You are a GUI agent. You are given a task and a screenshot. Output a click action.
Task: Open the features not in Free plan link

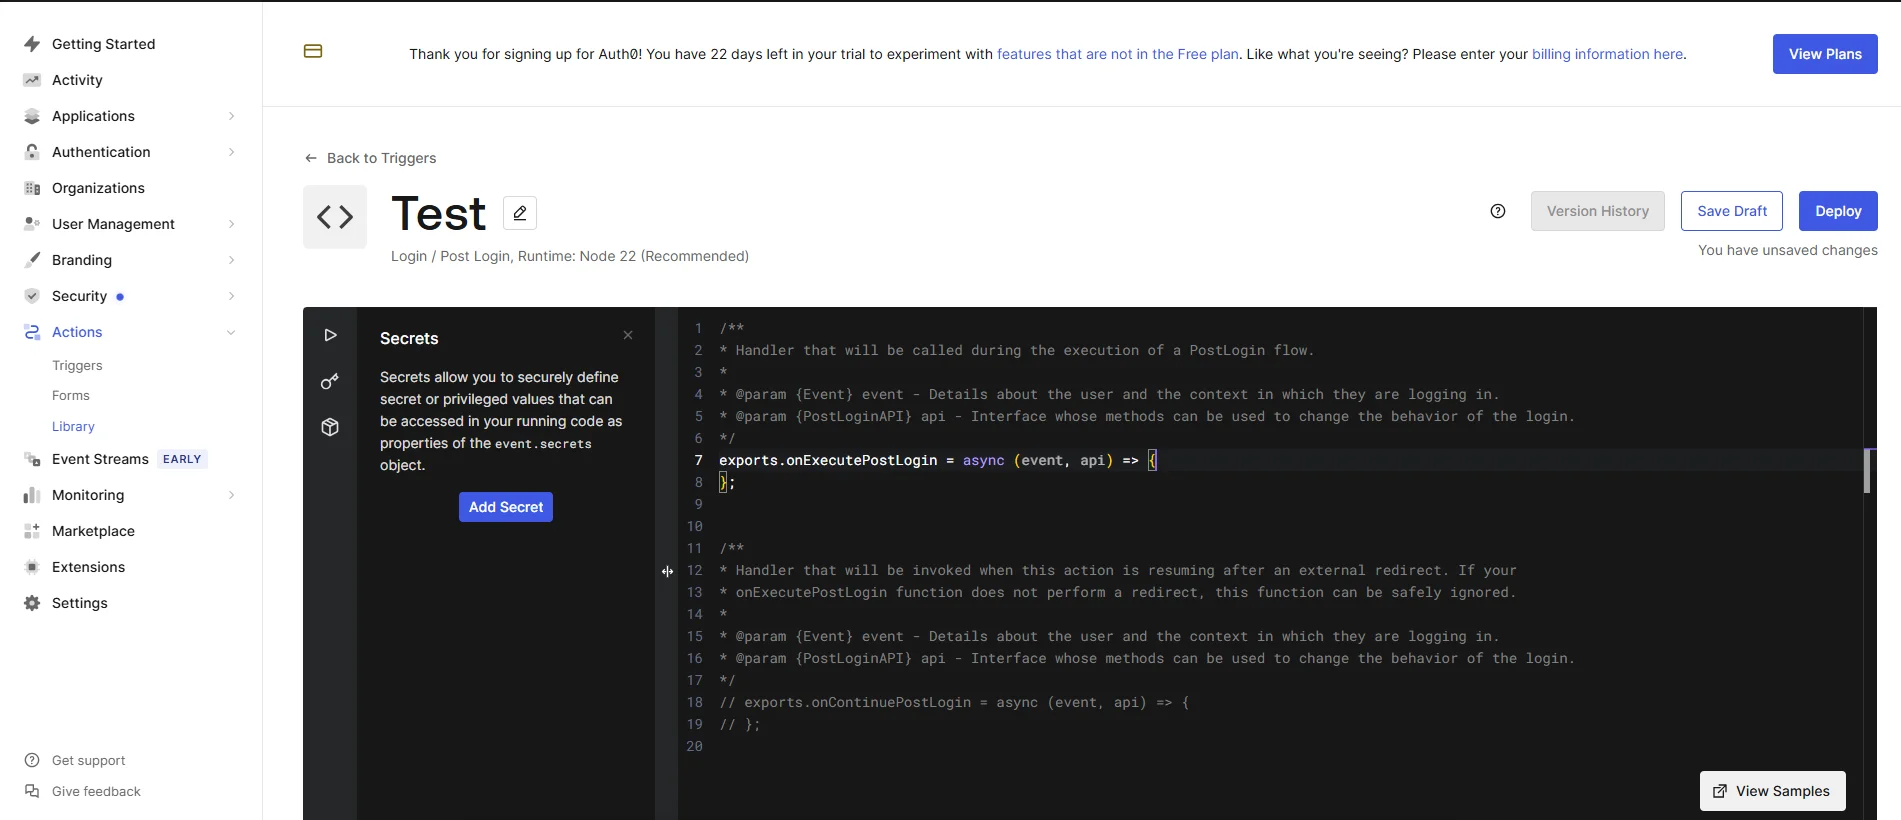[1118, 54]
